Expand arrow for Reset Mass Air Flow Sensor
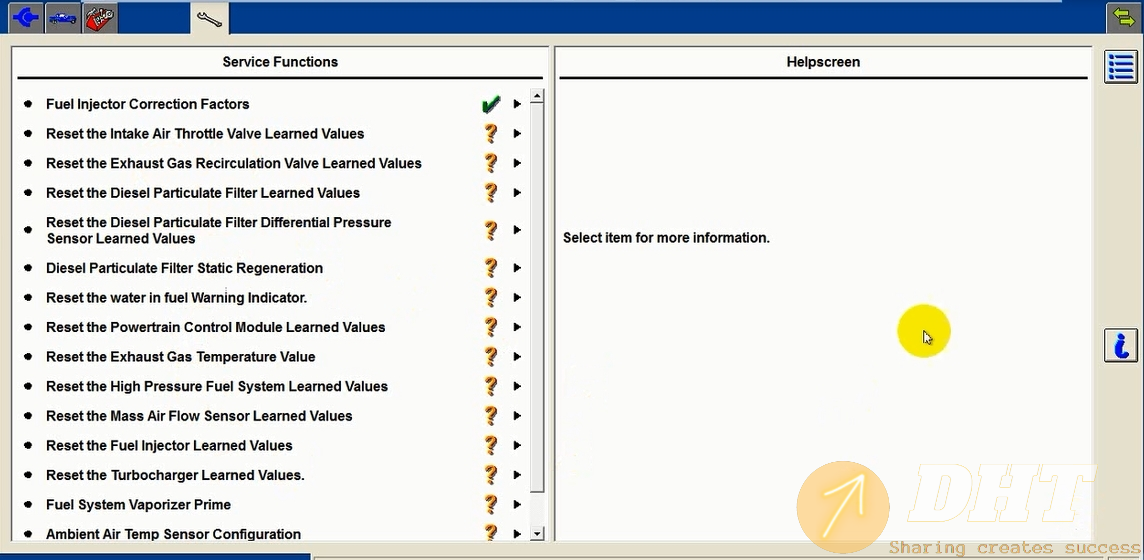This screenshot has width=1144, height=560. (517, 416)
